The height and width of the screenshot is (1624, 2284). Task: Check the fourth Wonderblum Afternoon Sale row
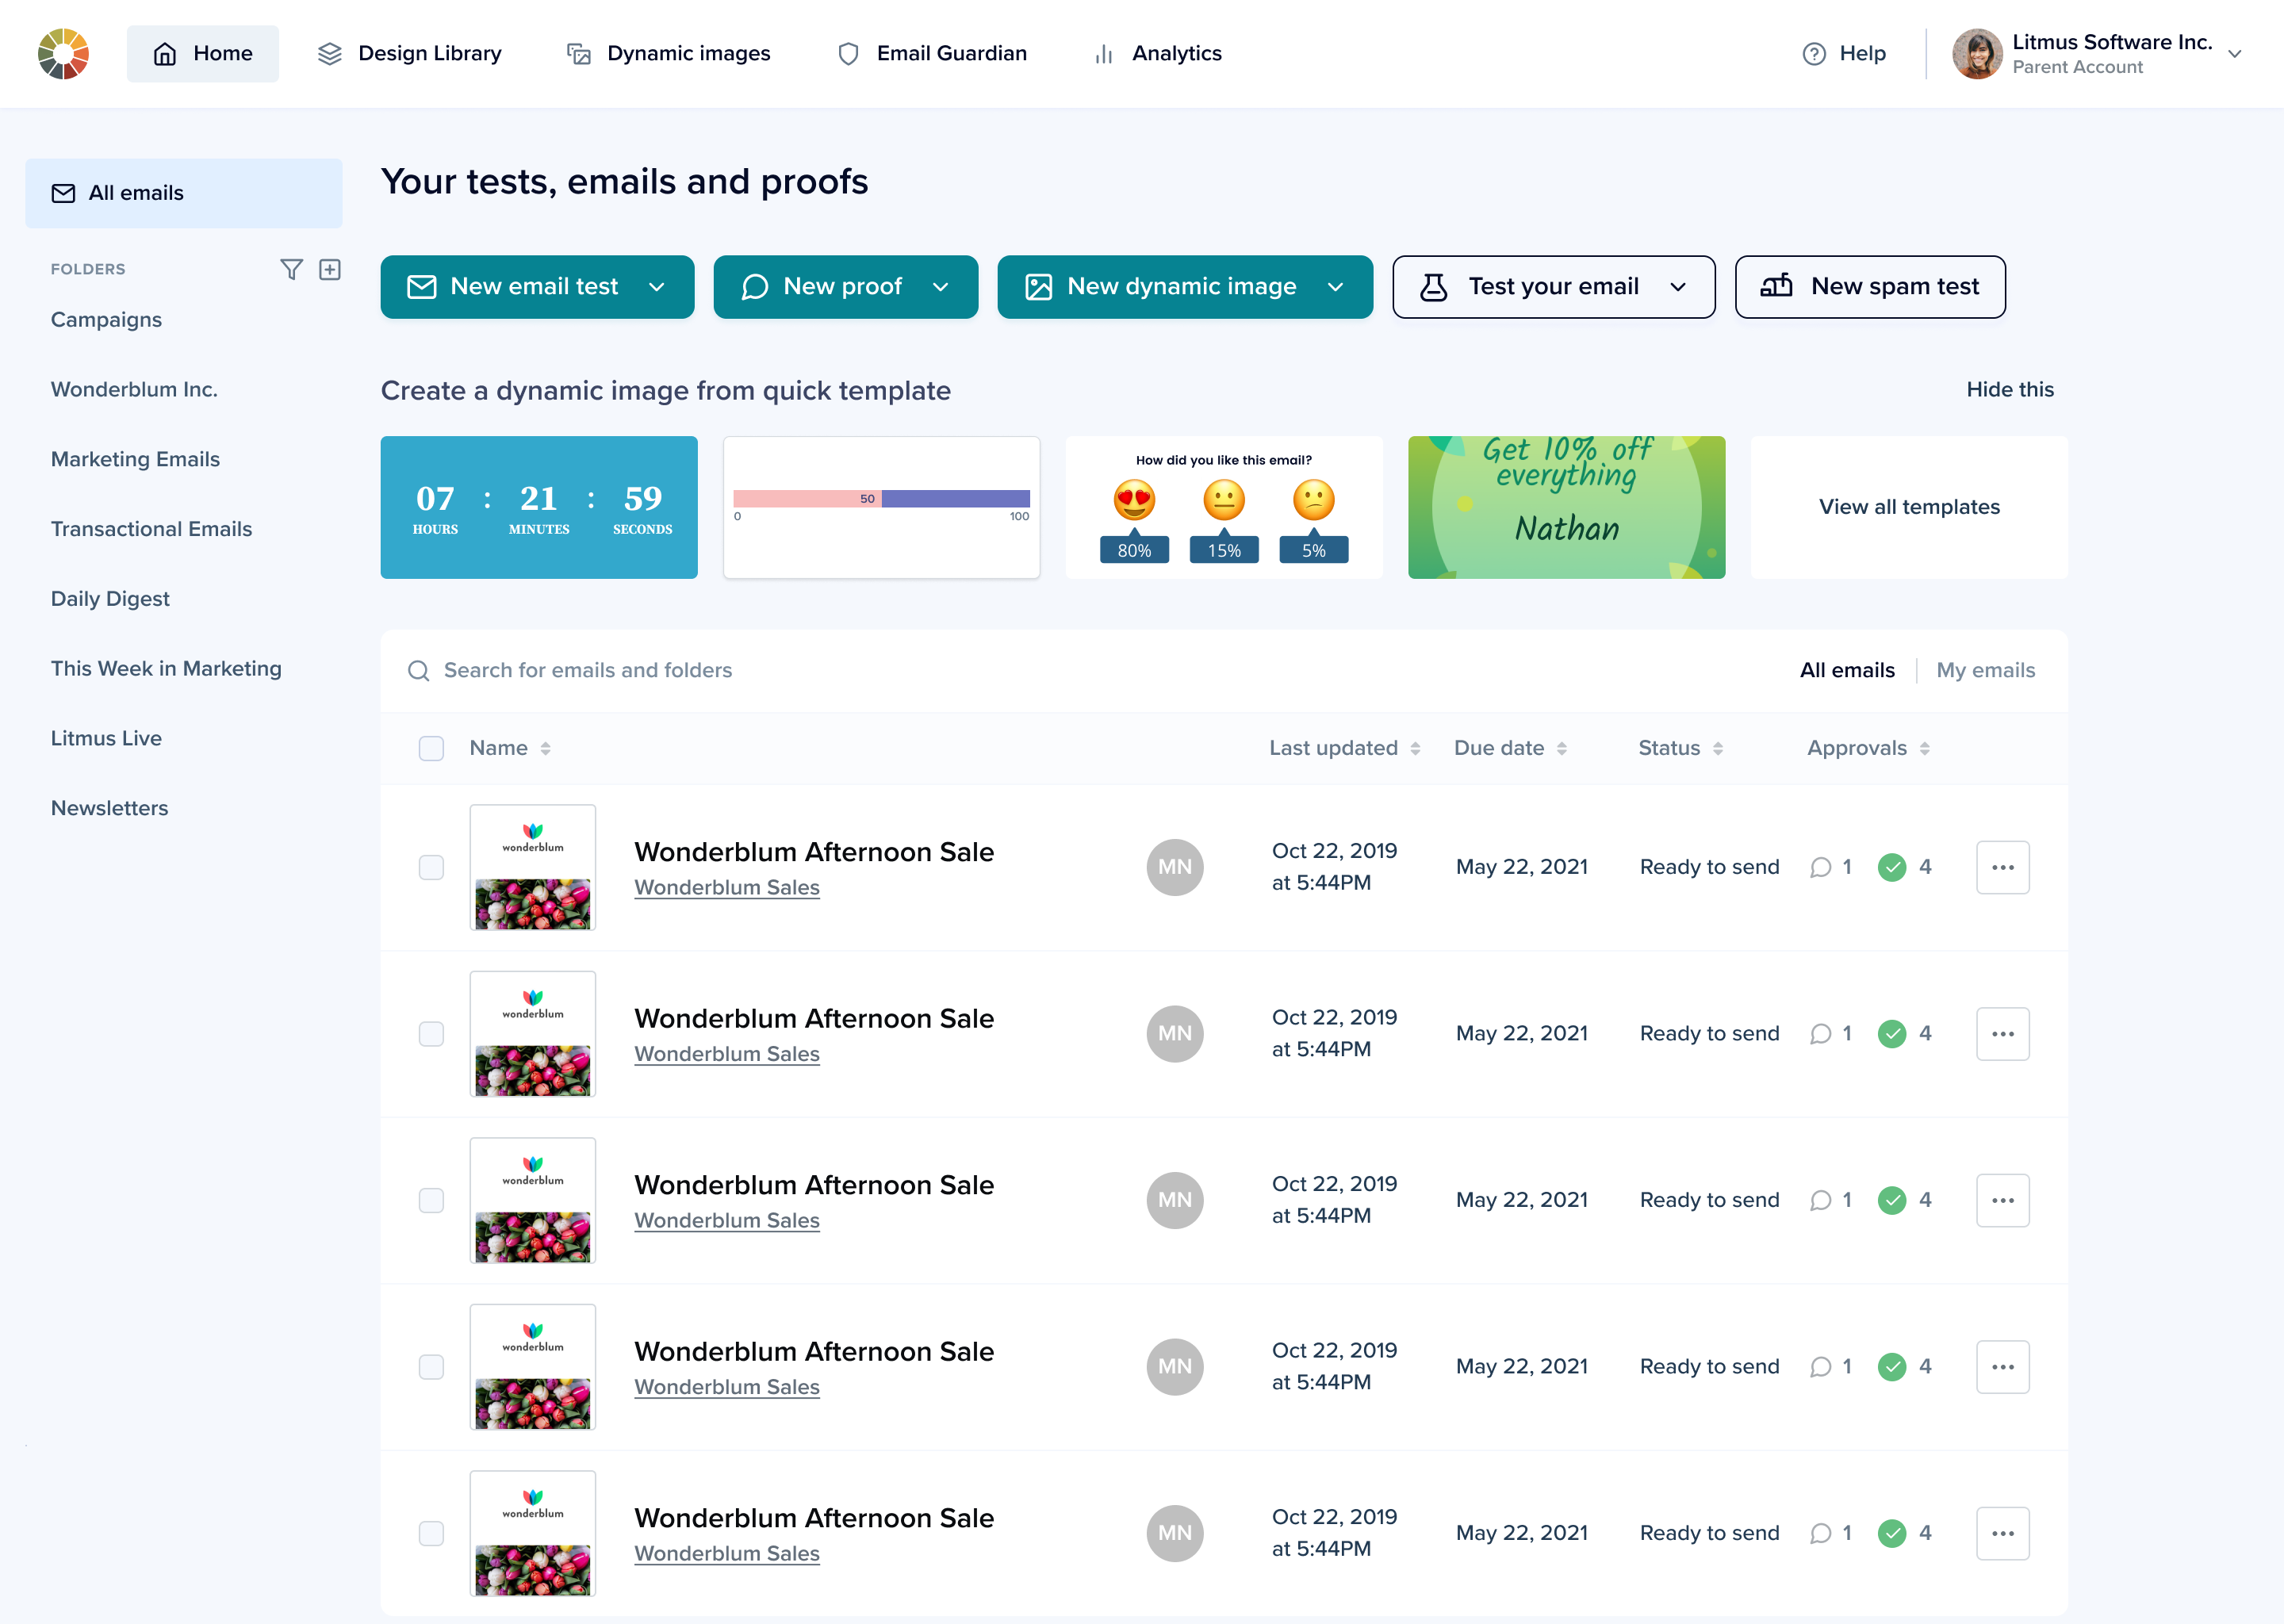(431, 1366)
